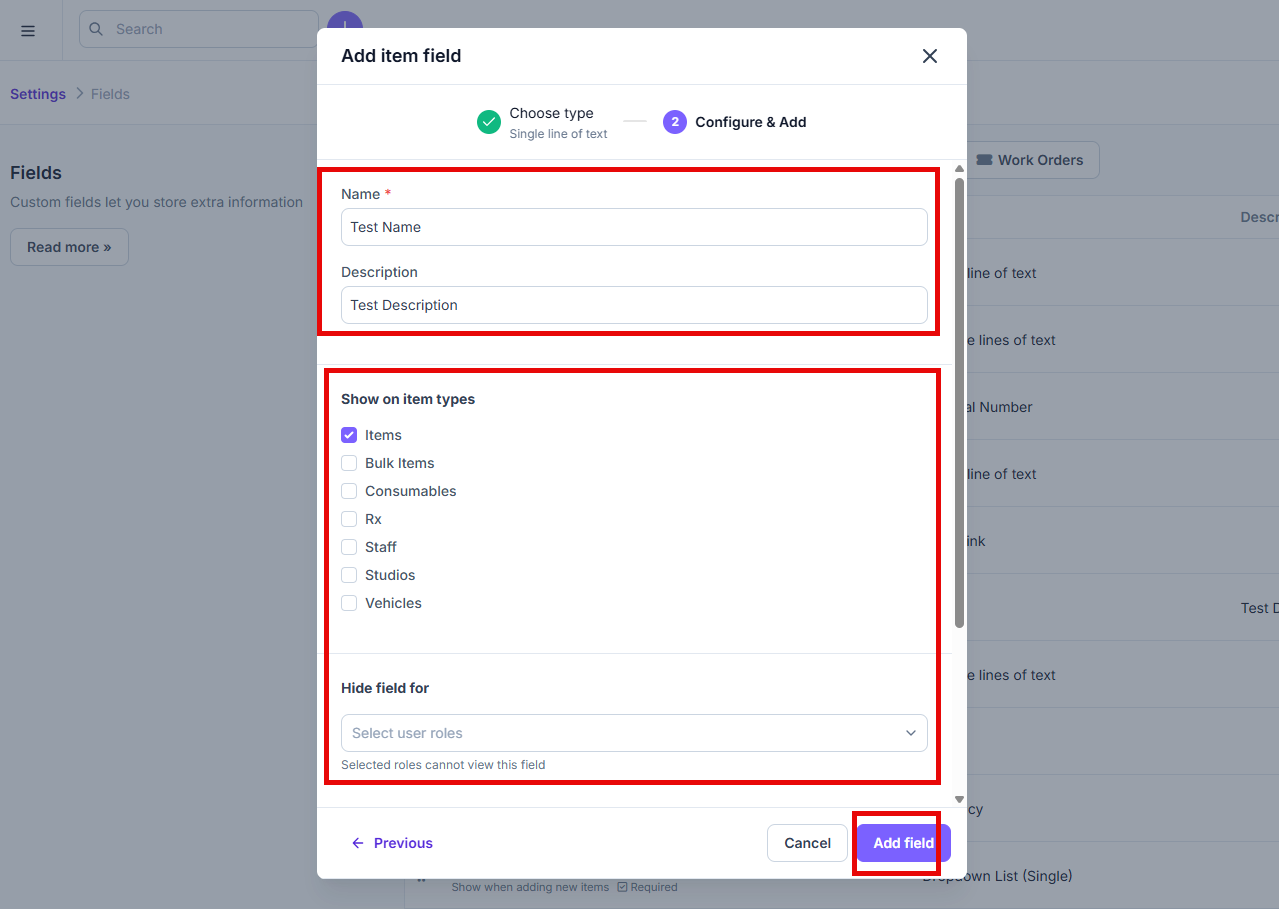Click the Read more button
1279x909 pixels.
click(69, 247)
